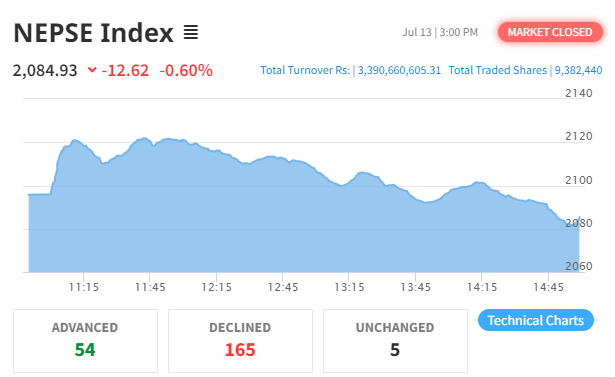Click the 12:45 time axis marker
The image size is (615, 377).
(x=283, y=287)
